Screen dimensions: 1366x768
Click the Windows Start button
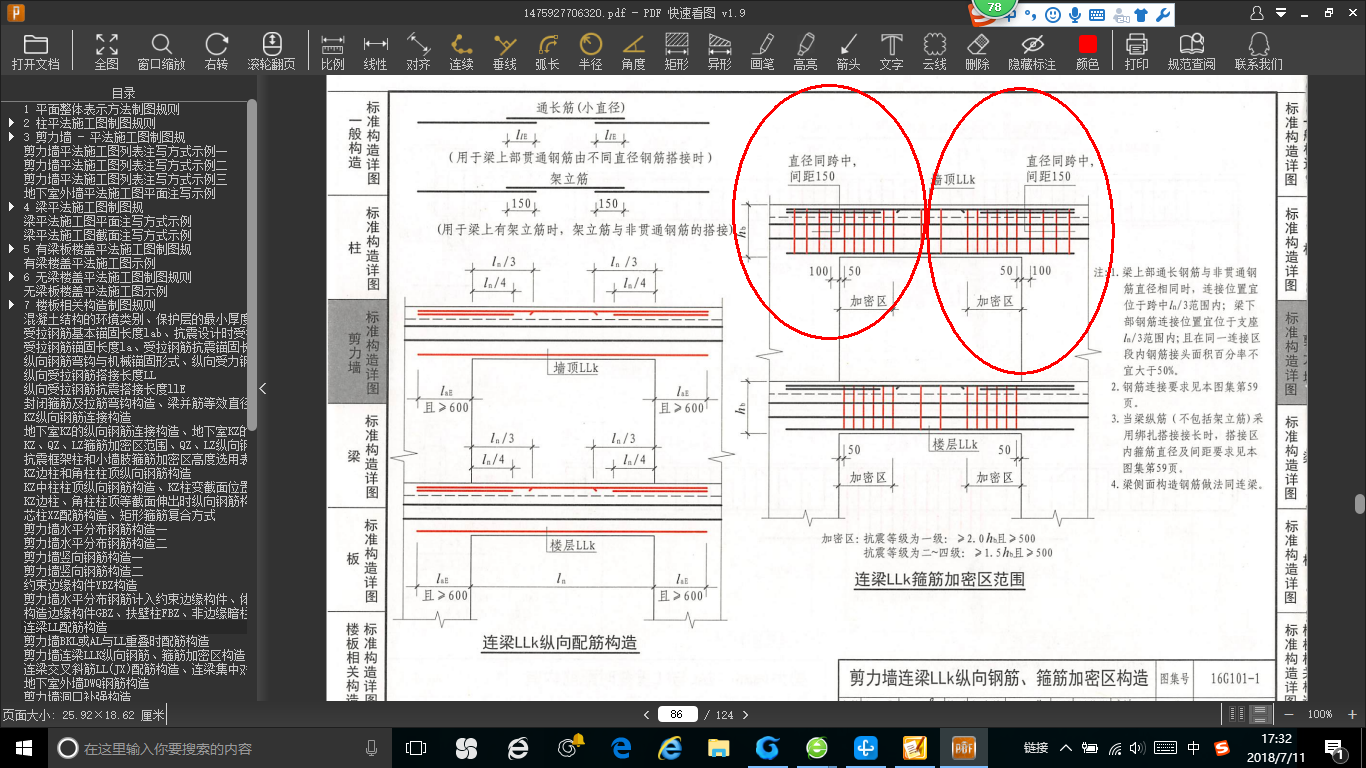(x=23, y=747)
